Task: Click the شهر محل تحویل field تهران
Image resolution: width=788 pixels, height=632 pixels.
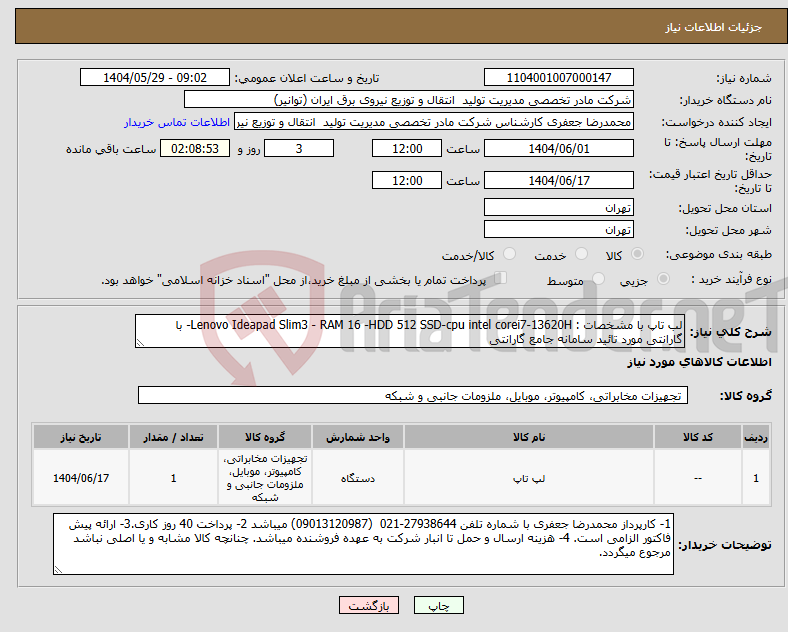Action: 559,230
